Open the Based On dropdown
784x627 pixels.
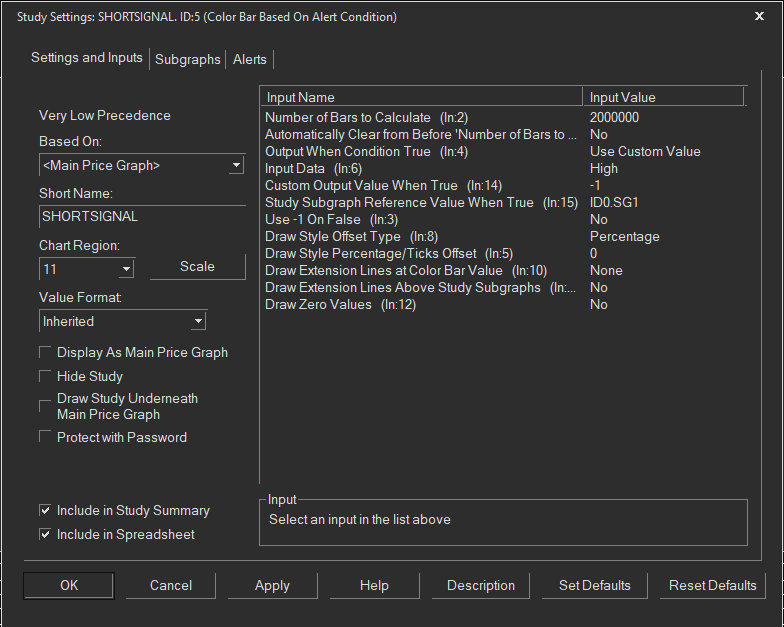(236, 166)
